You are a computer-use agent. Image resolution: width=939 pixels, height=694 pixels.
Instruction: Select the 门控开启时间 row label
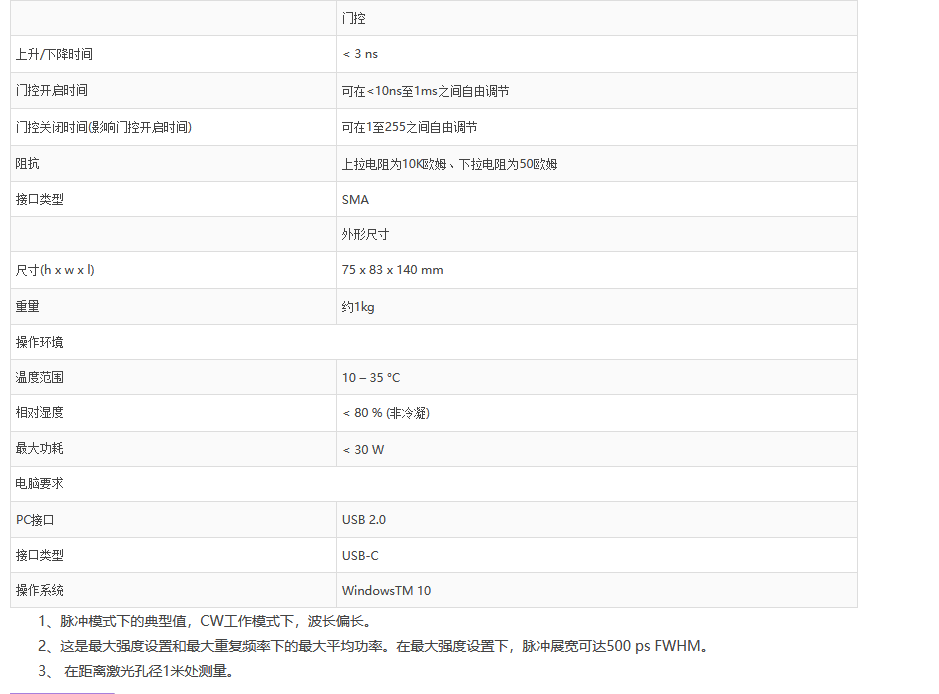(x=52, y=90)
